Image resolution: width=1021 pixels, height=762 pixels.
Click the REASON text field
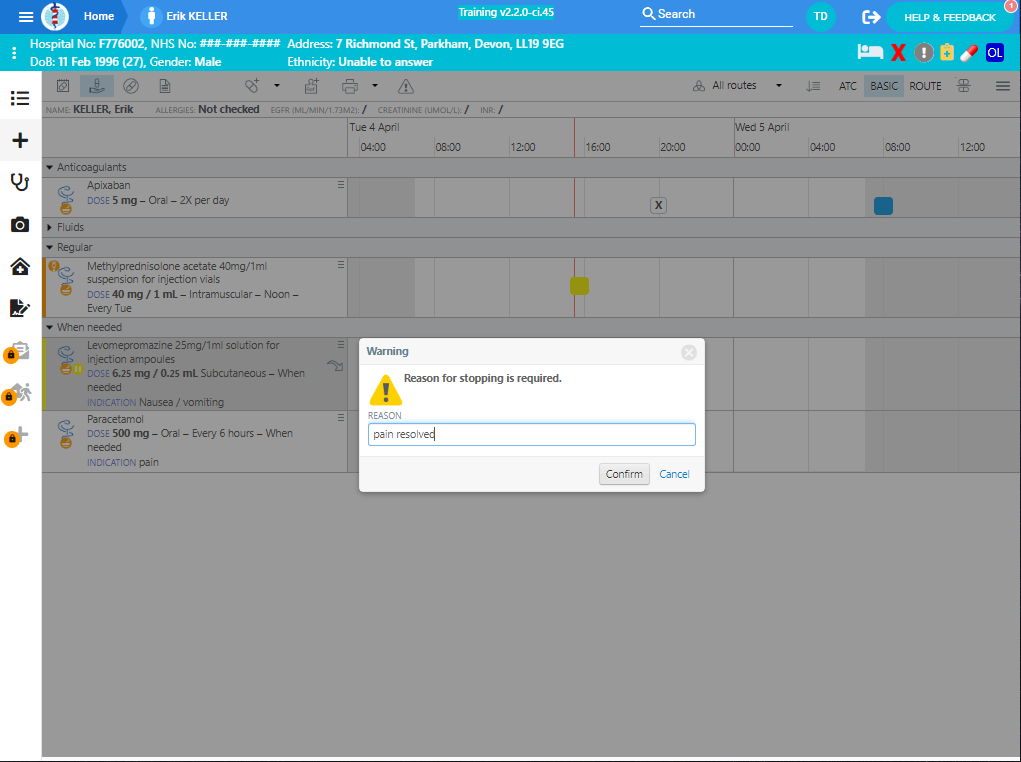tap(531, 434)
